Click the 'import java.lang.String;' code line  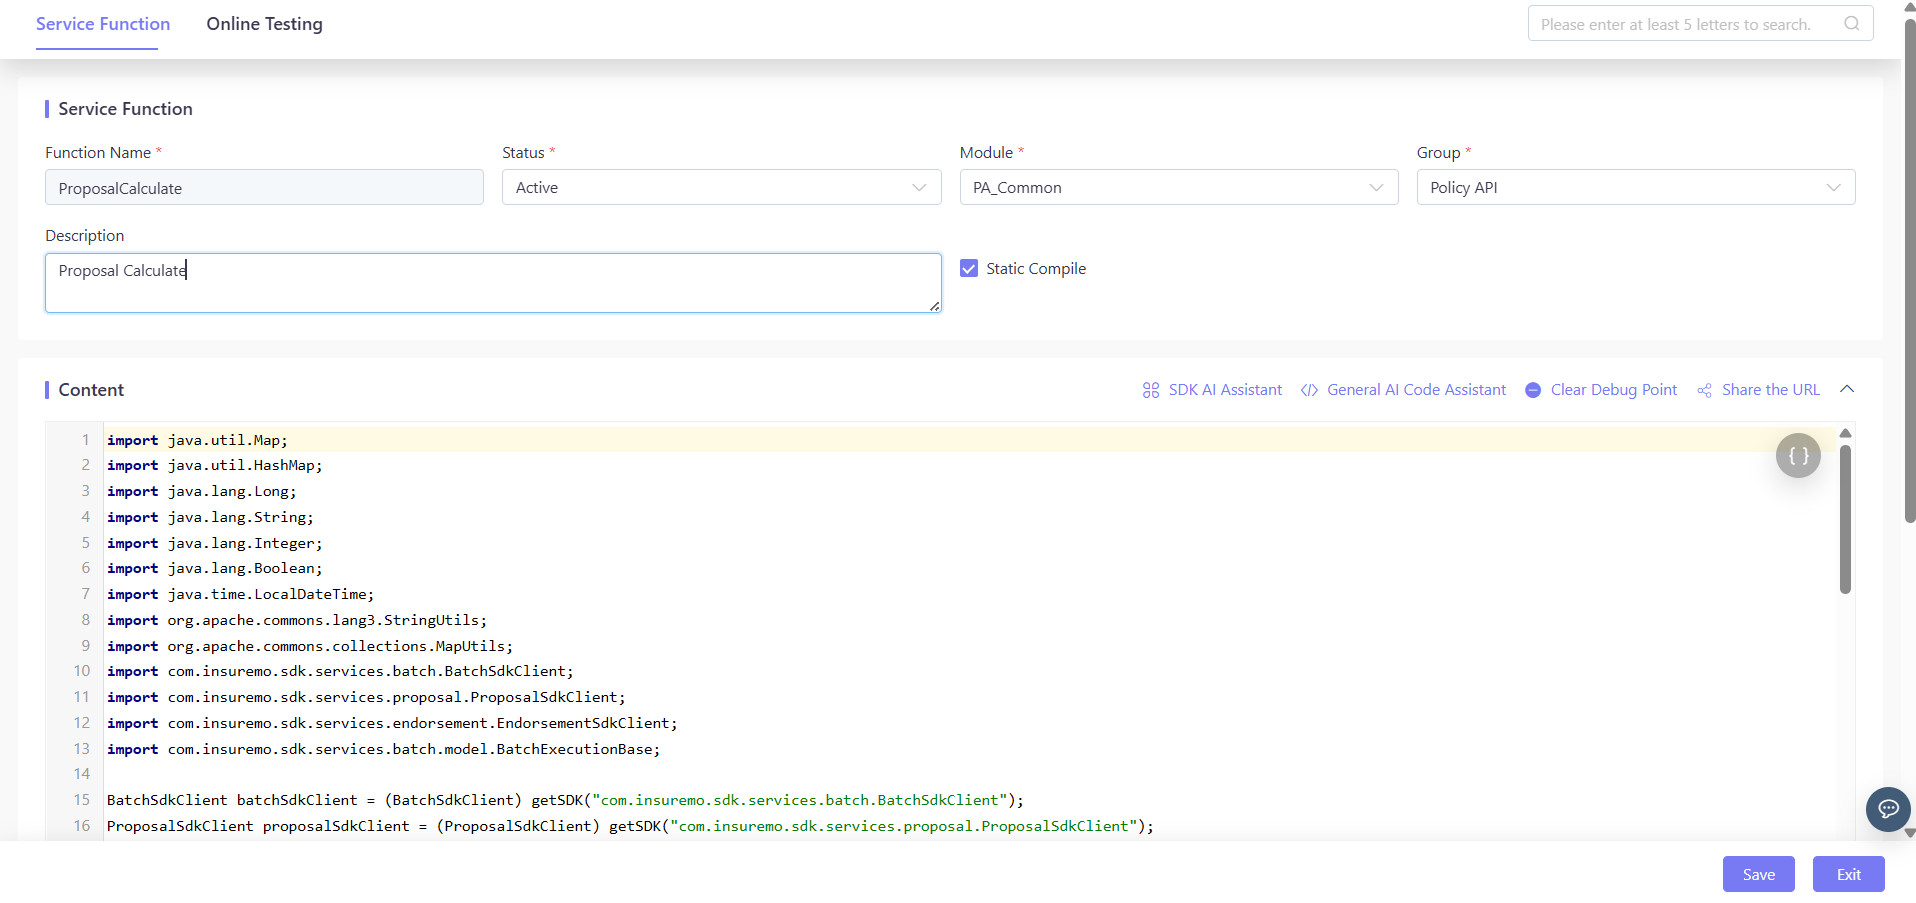pos(210,517)
